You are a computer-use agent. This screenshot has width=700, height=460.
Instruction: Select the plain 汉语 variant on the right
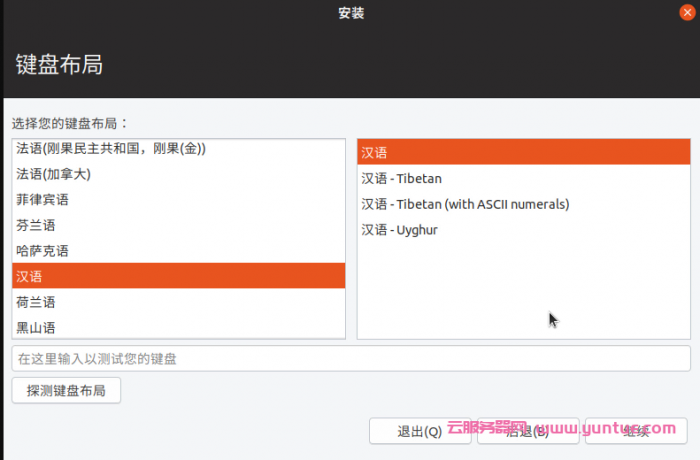coord(523,153)
